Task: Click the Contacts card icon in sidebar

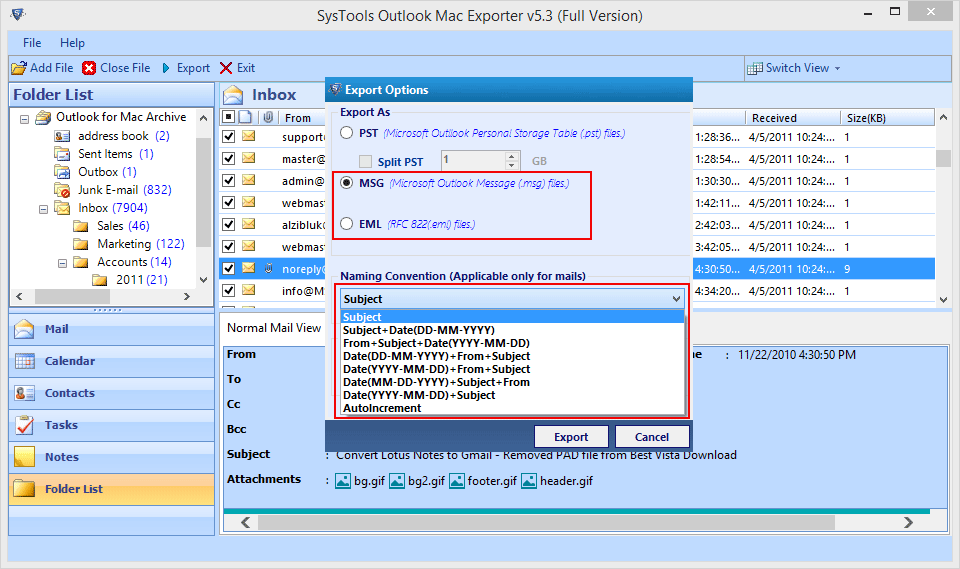Action: (24, 393)
